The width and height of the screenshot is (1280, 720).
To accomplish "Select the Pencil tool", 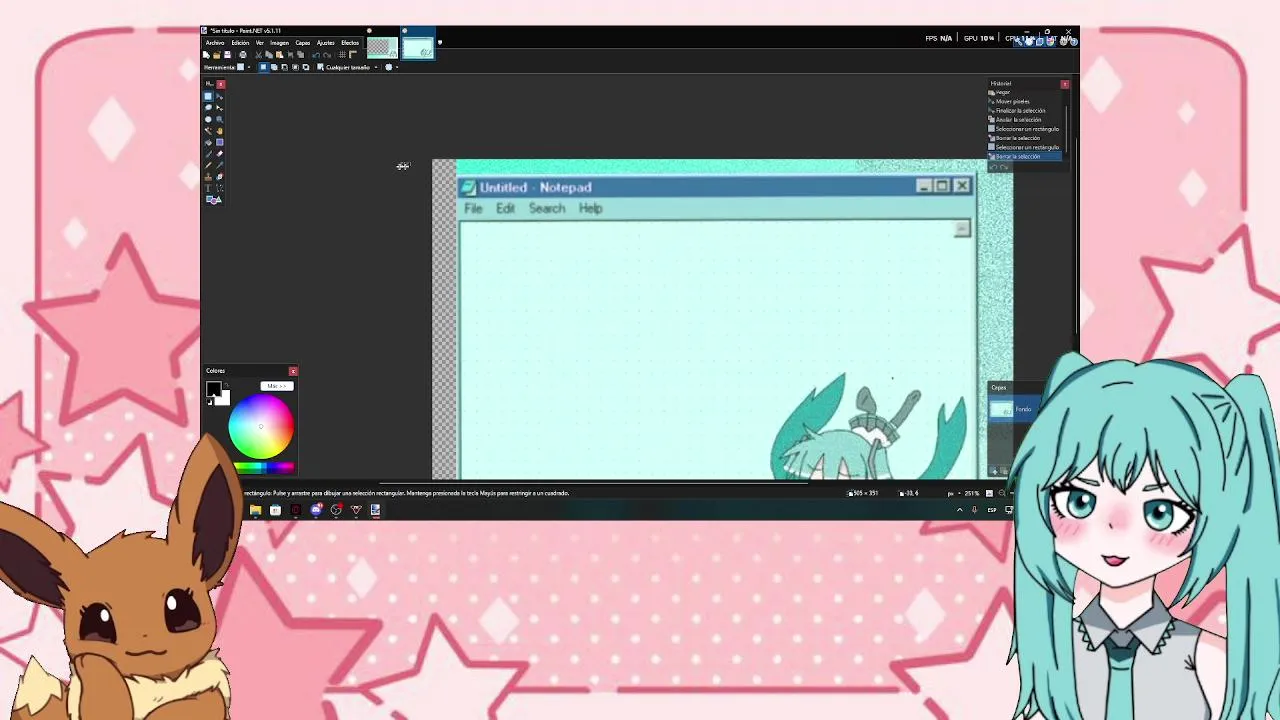I will [x=208, y=165].
